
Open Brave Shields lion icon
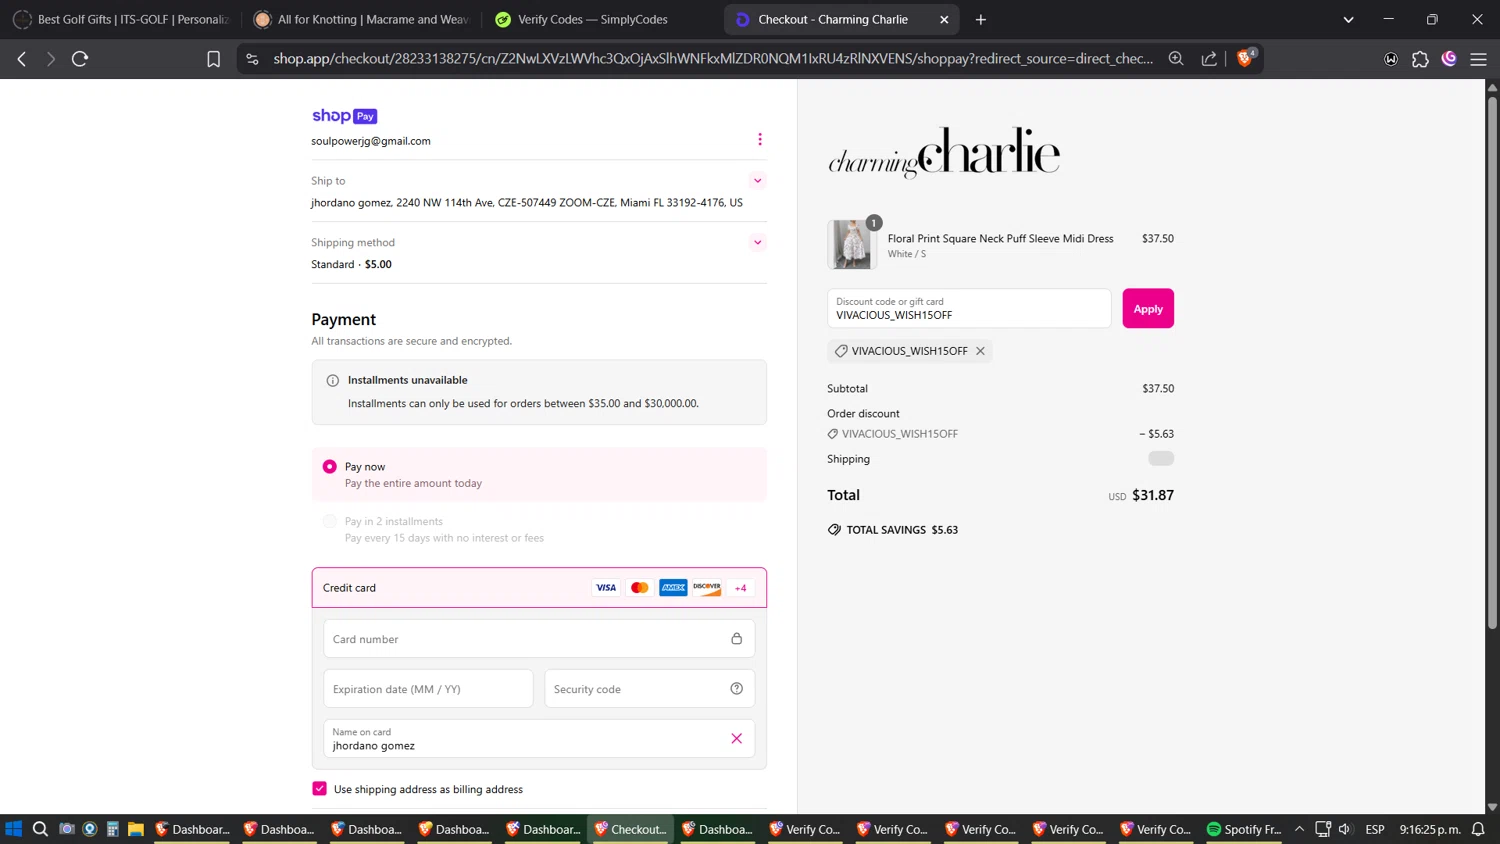(x=1246, y=58)
